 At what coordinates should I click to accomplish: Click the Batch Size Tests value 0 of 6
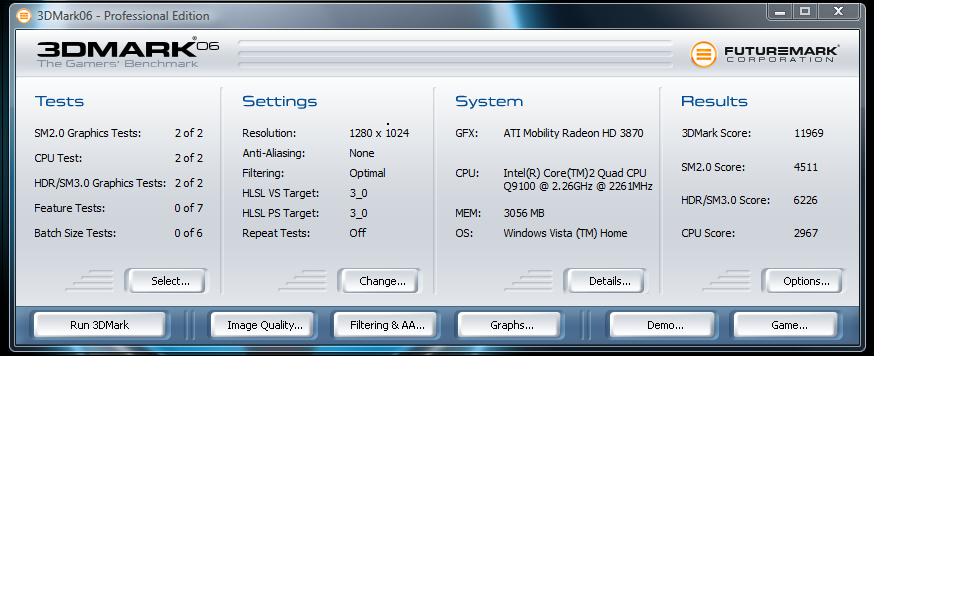(x=189, y=233)
